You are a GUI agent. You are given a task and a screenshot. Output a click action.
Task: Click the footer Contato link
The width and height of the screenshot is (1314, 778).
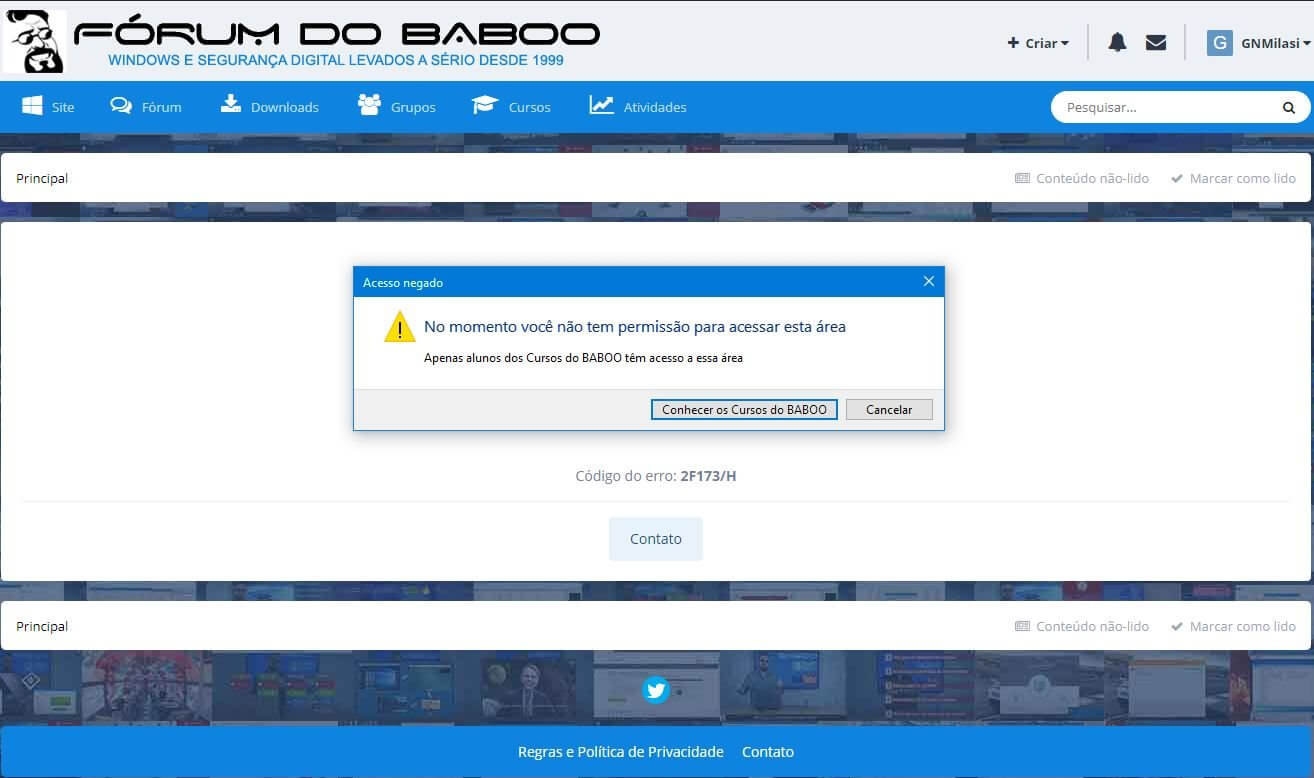tap(768, 752)
